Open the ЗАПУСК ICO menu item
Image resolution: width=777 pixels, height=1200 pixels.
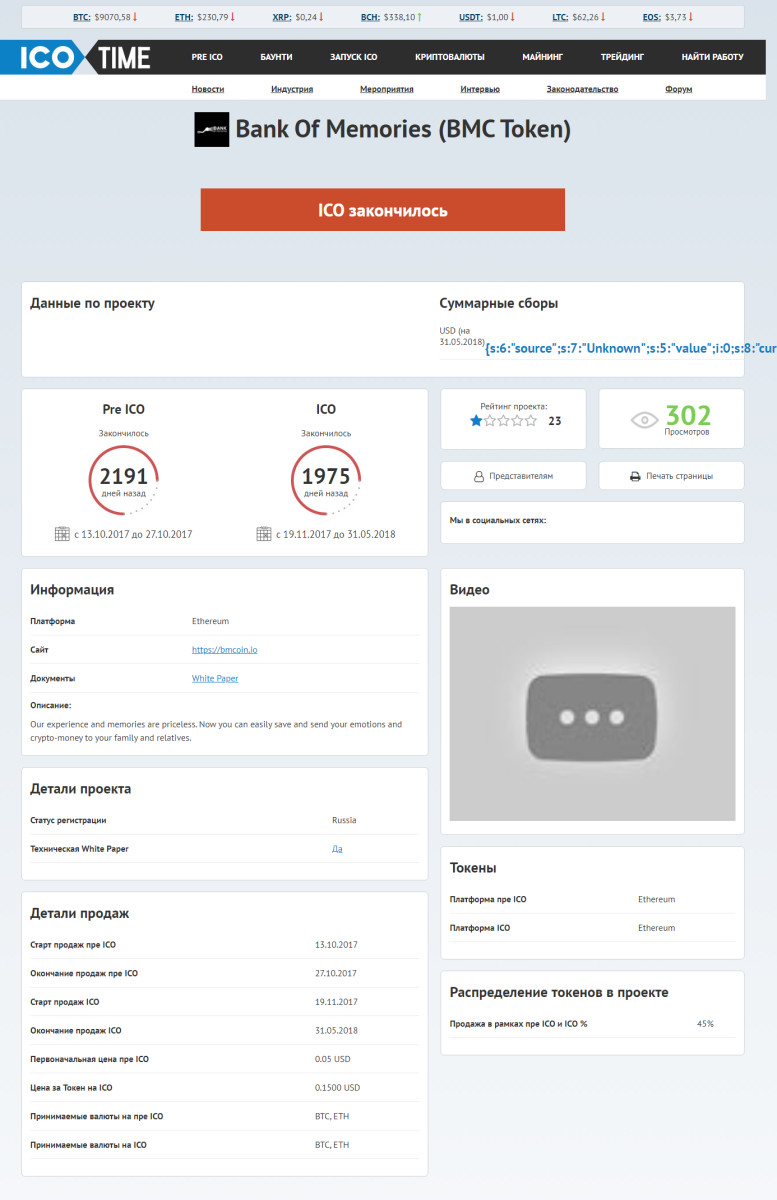click(x=354, y=58)
